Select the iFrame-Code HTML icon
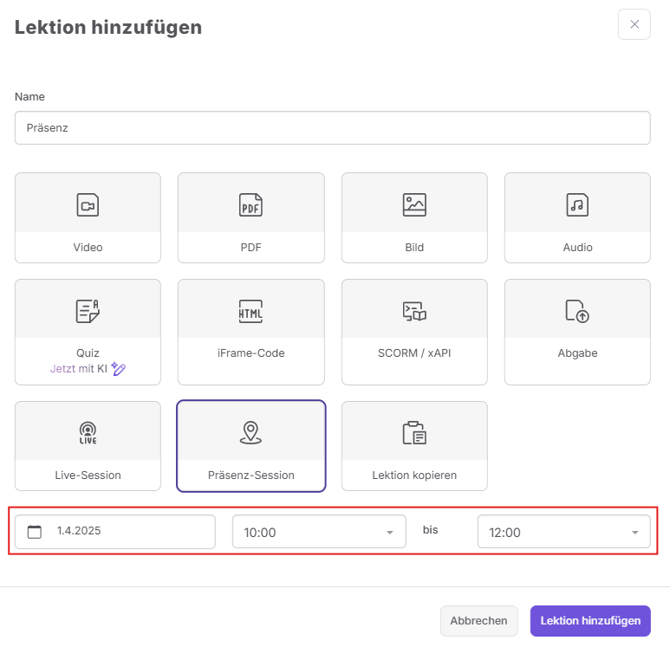The image size is (670, 647). coord(251,311)
